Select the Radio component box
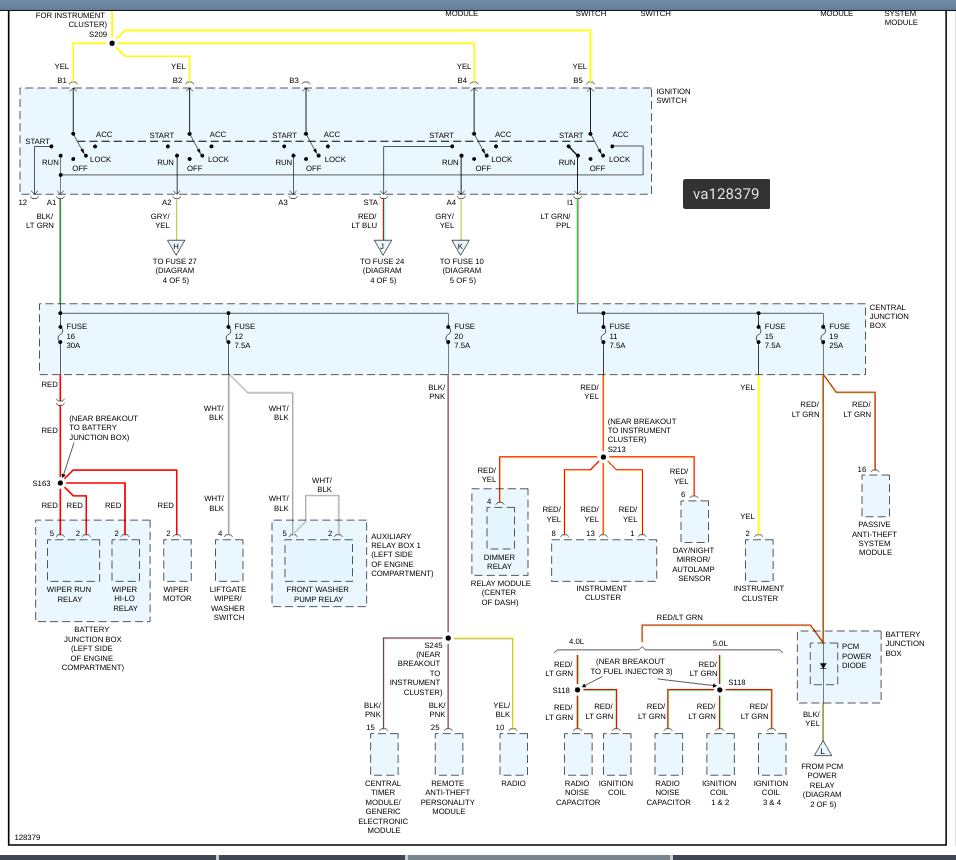This screenshot has height=860, width=956. point(513,755)
